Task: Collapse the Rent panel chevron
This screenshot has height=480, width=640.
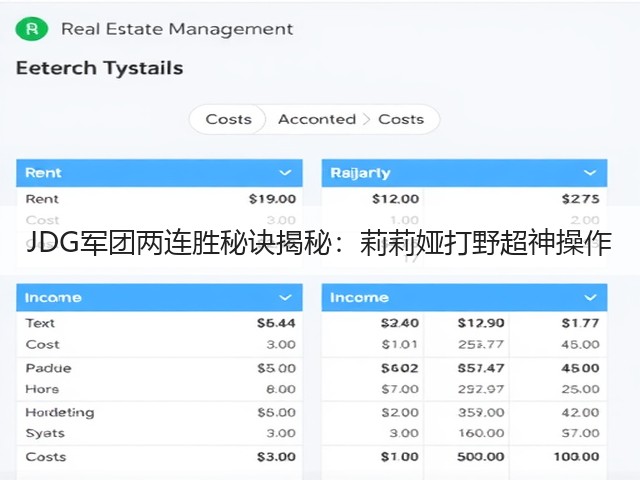Action: click(285, 173)
